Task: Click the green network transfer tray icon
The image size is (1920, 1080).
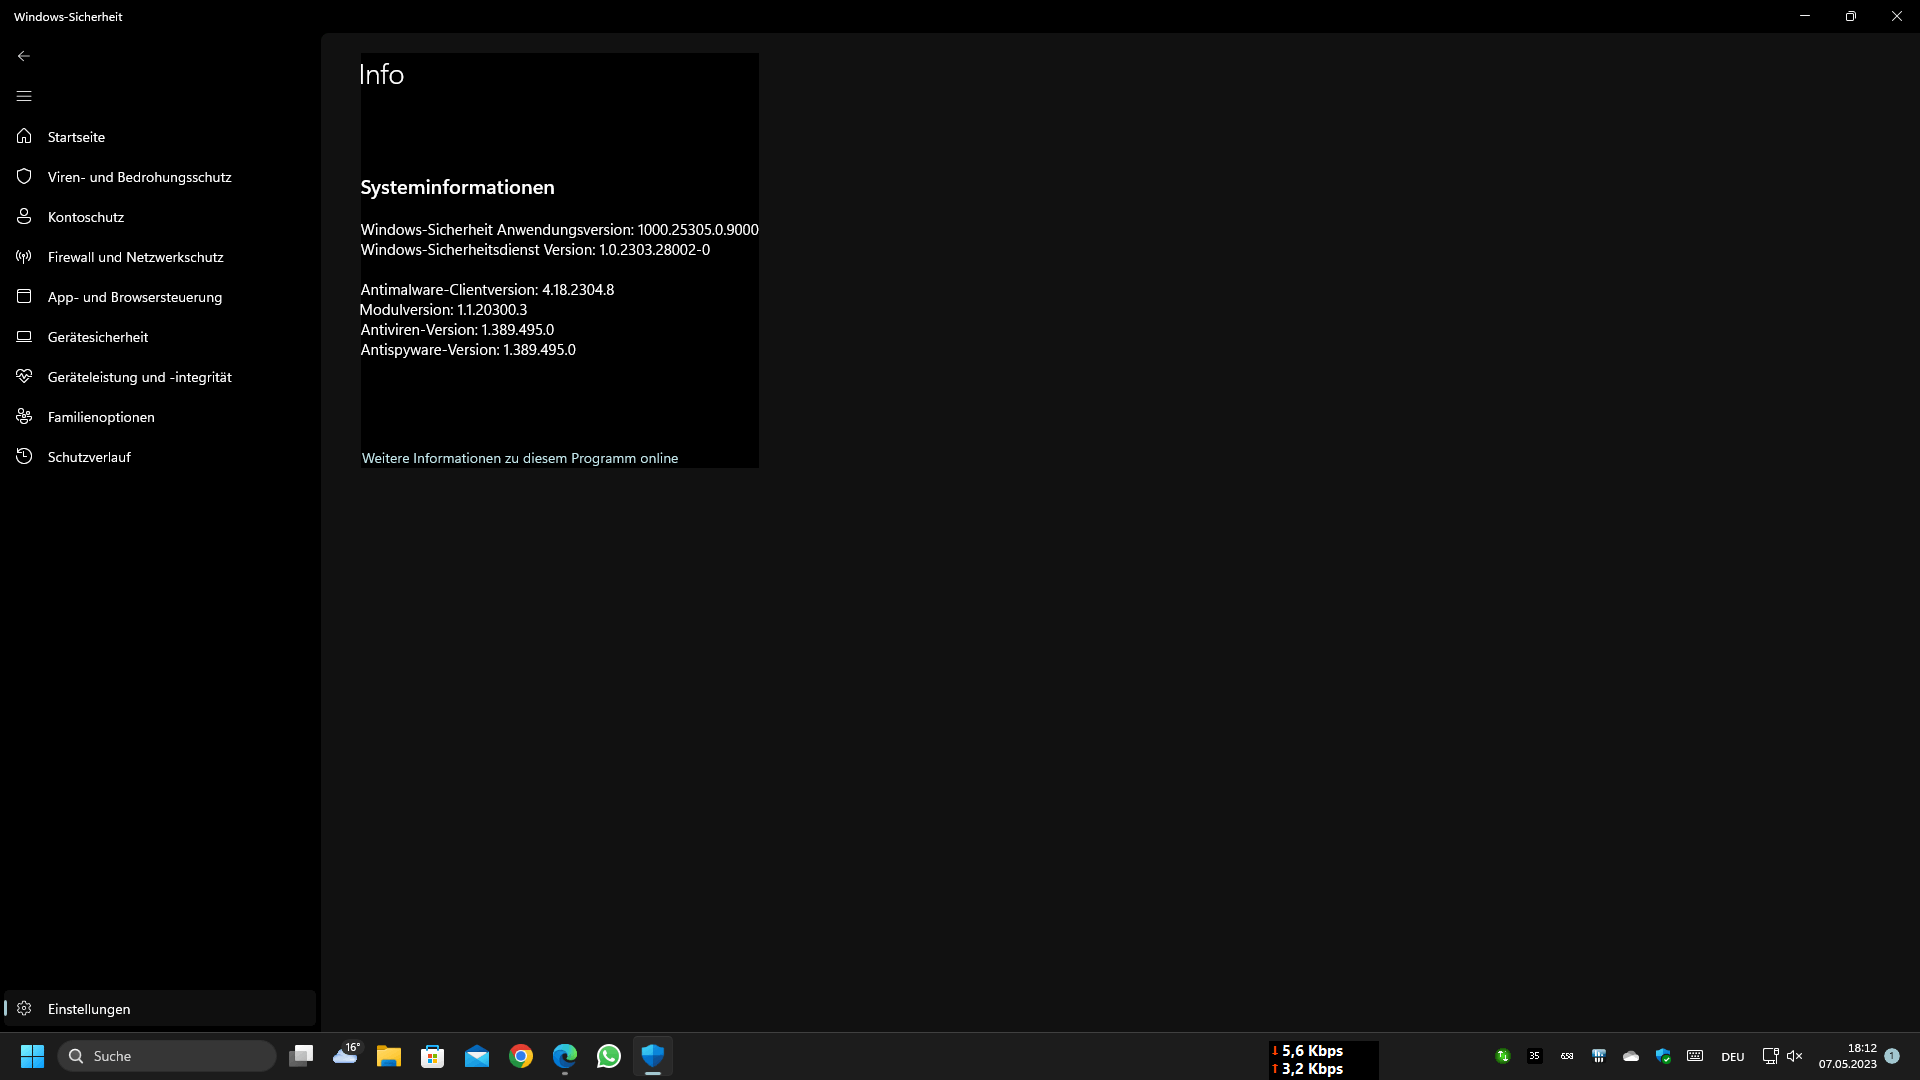Action: [x=1503, y=1056]
